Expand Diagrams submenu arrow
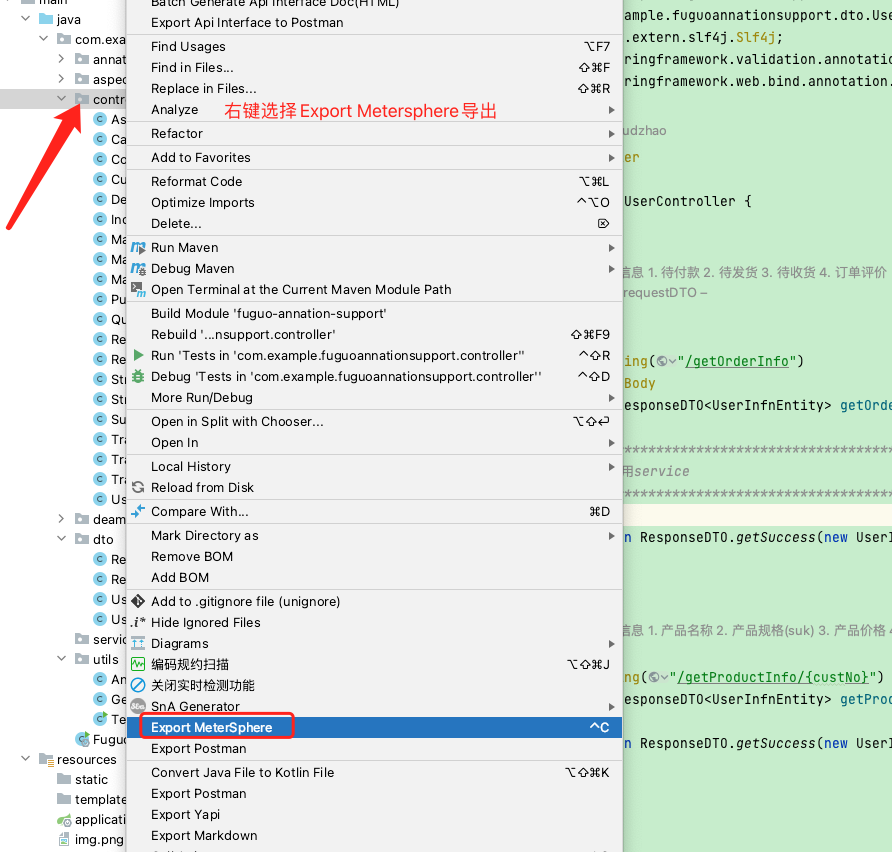892x852 pixels. [x=612, y=644]
